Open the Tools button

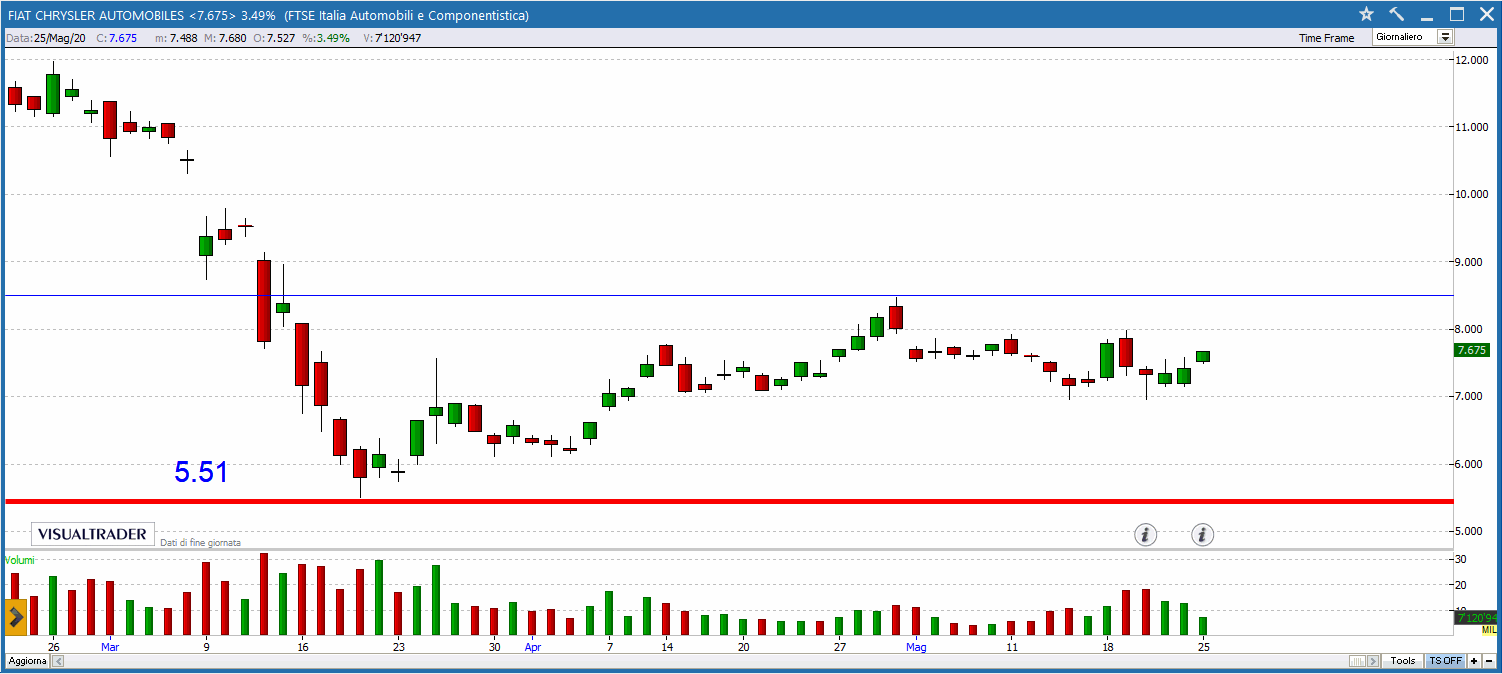(x=1403, y=661)
